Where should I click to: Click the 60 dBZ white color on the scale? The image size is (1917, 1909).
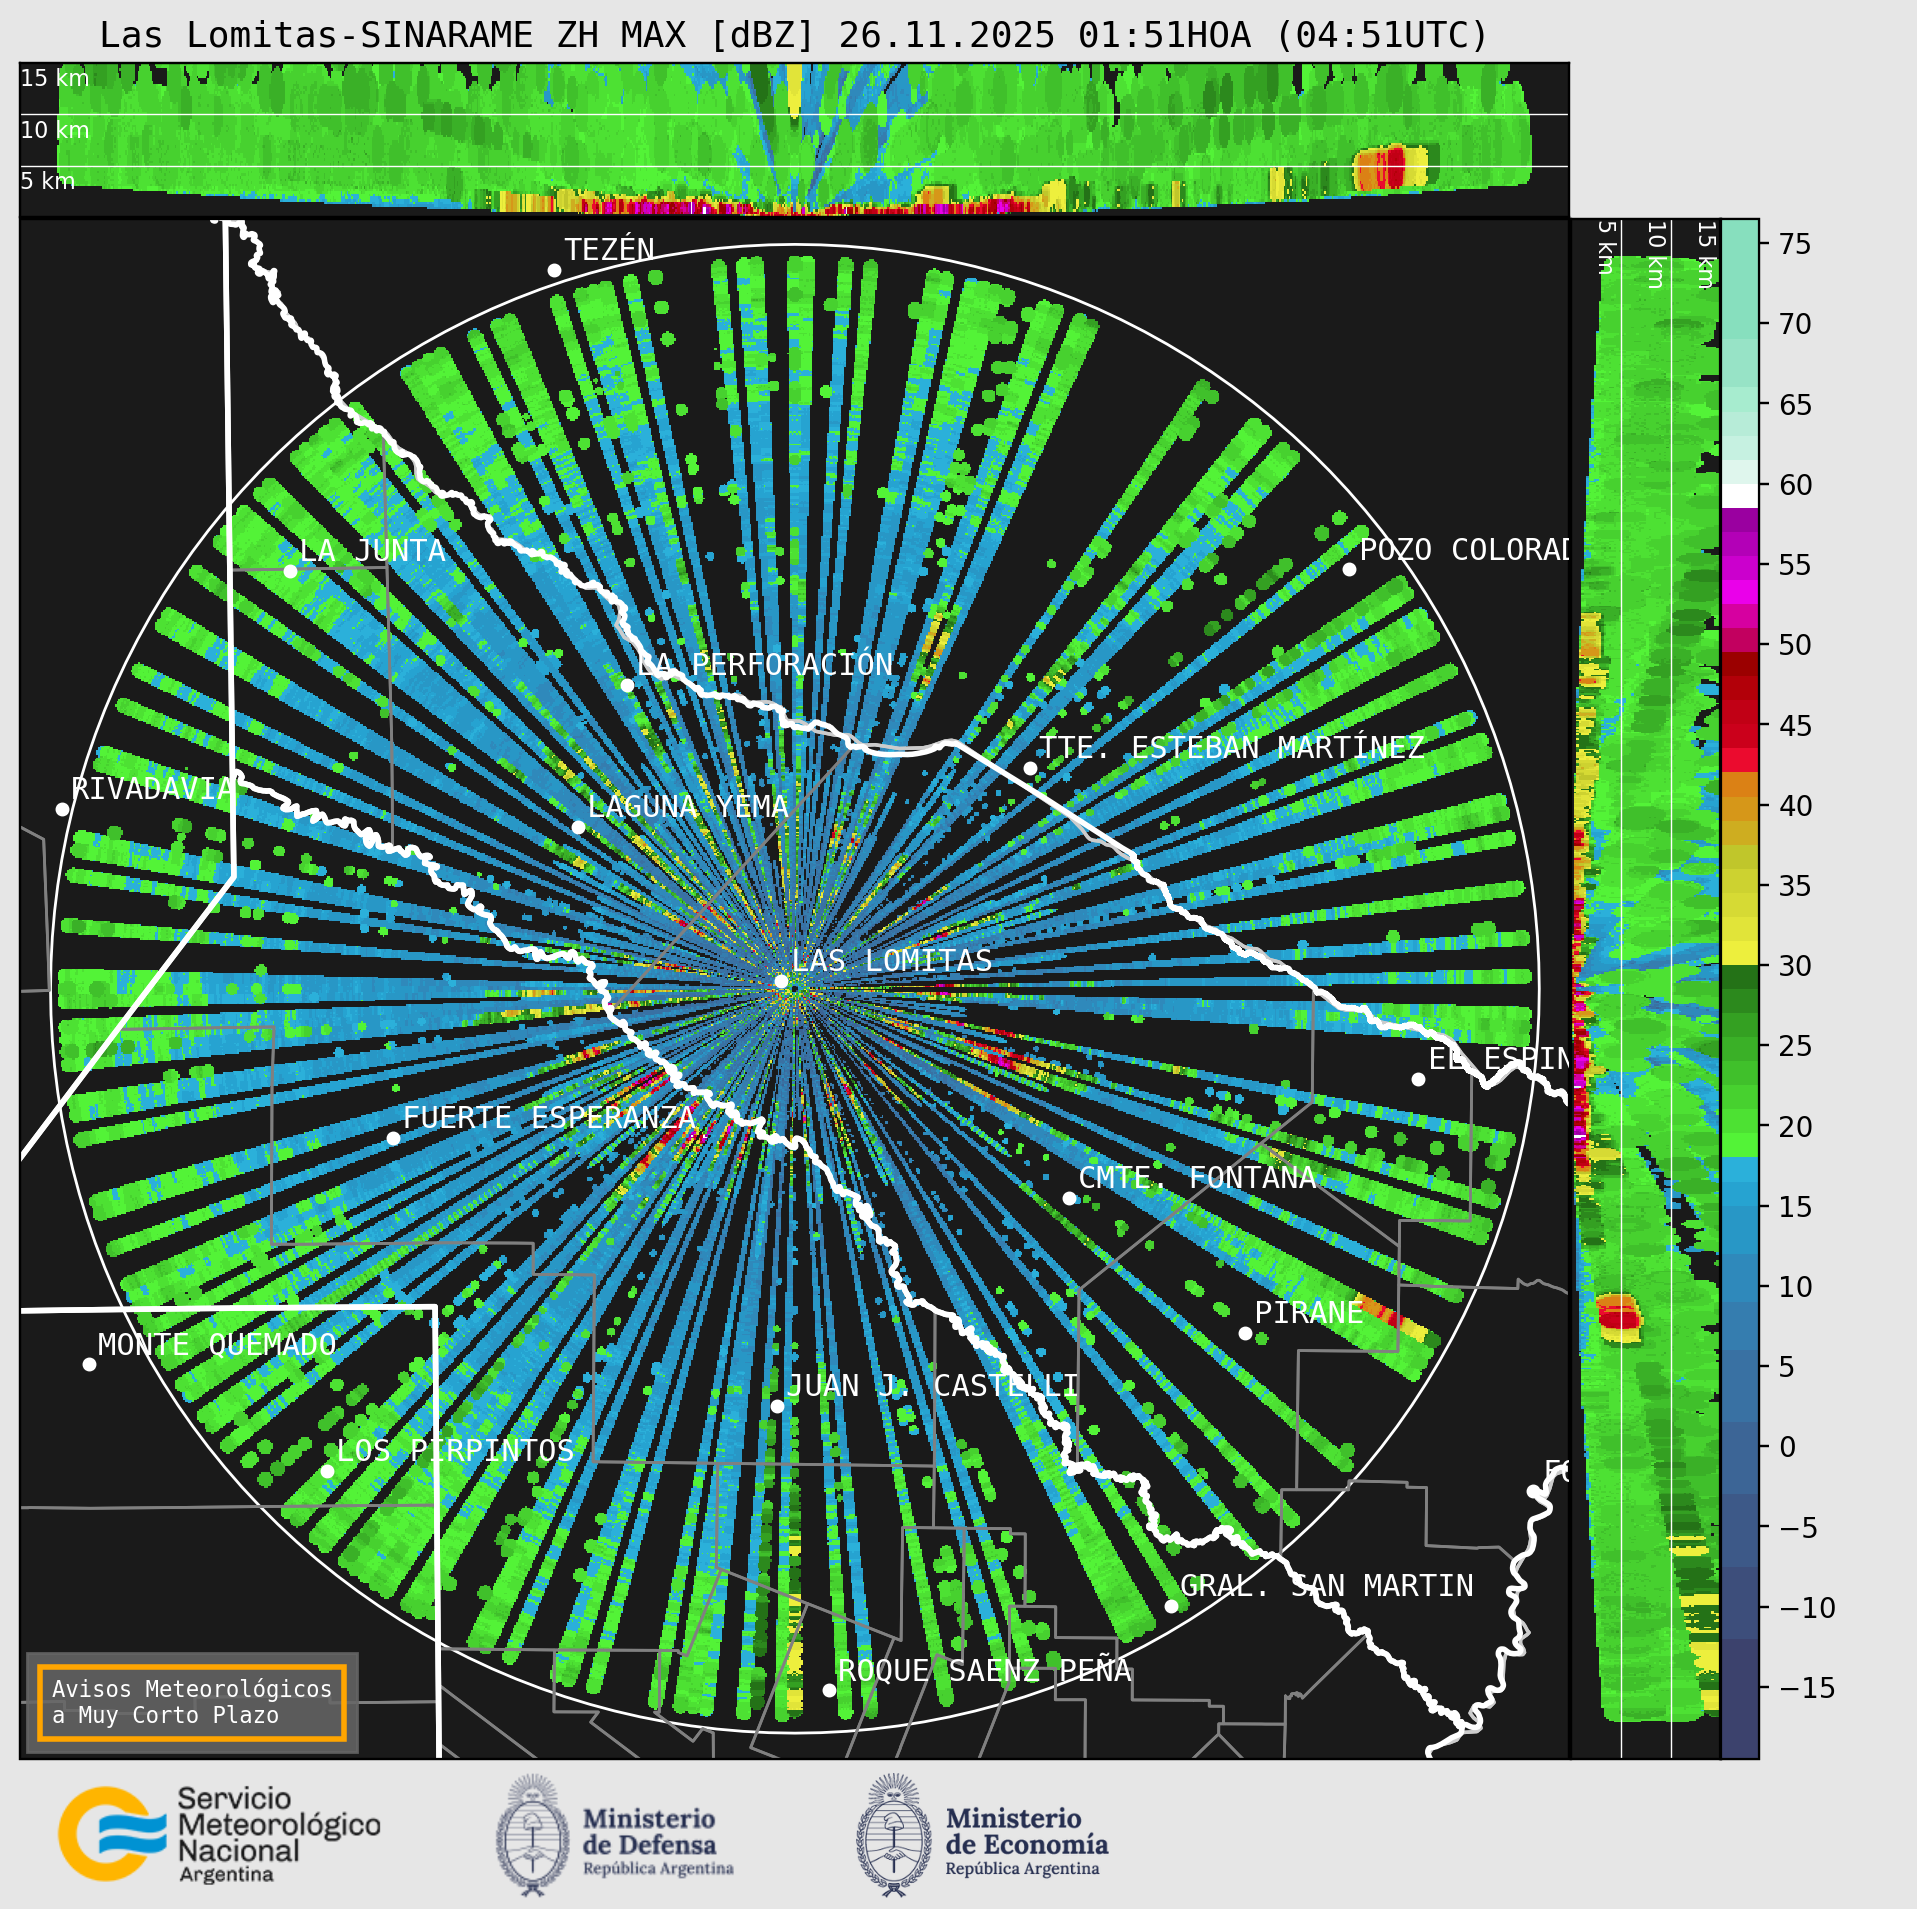point(1739,495)
